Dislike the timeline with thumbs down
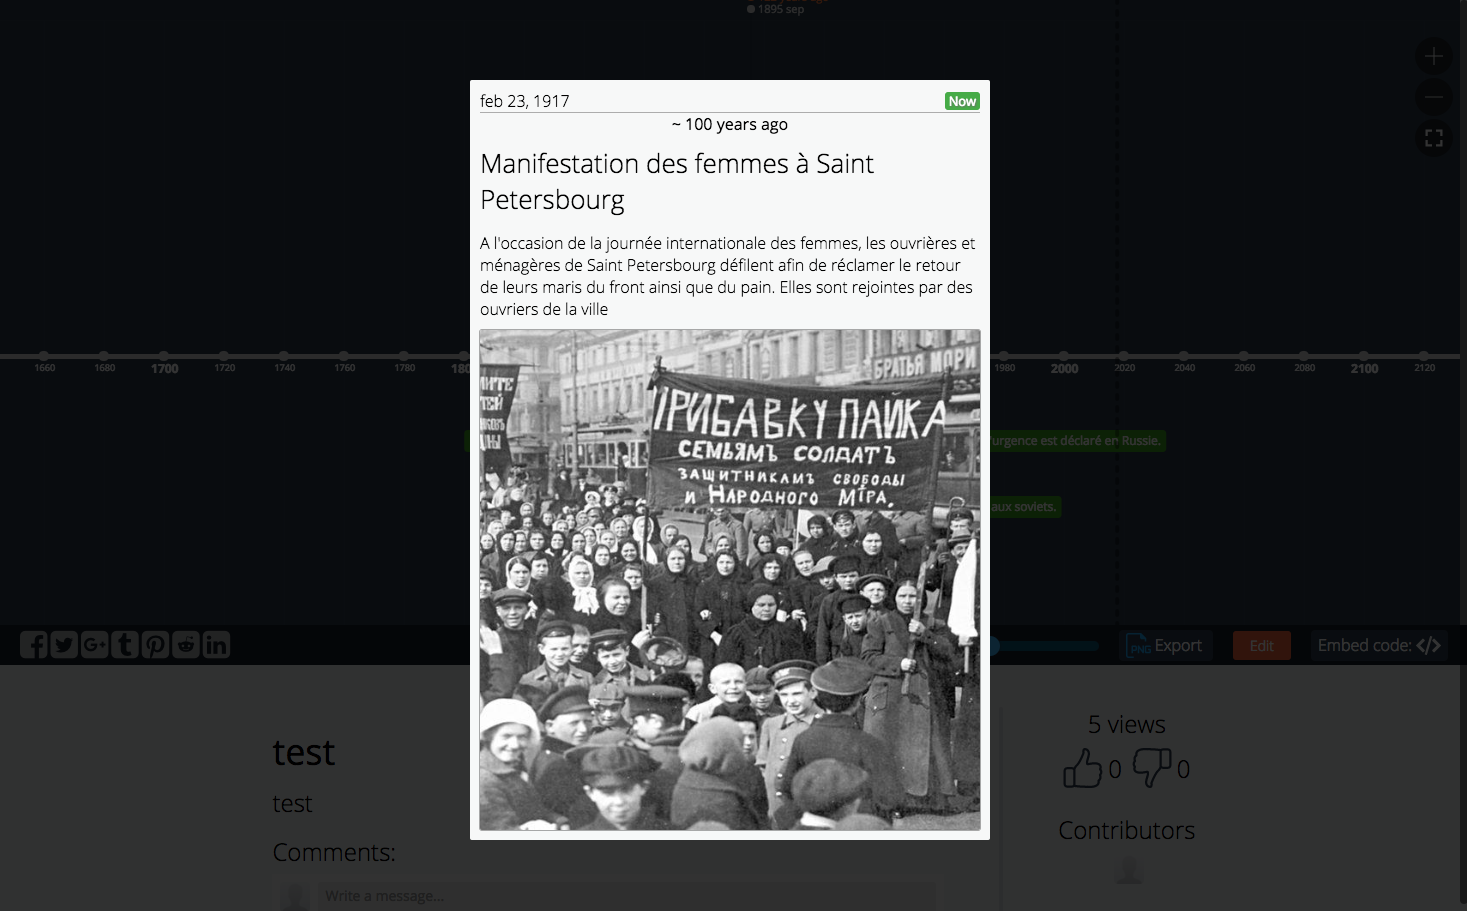This screenshot has width=1467, height=911. pos(1152,768)
